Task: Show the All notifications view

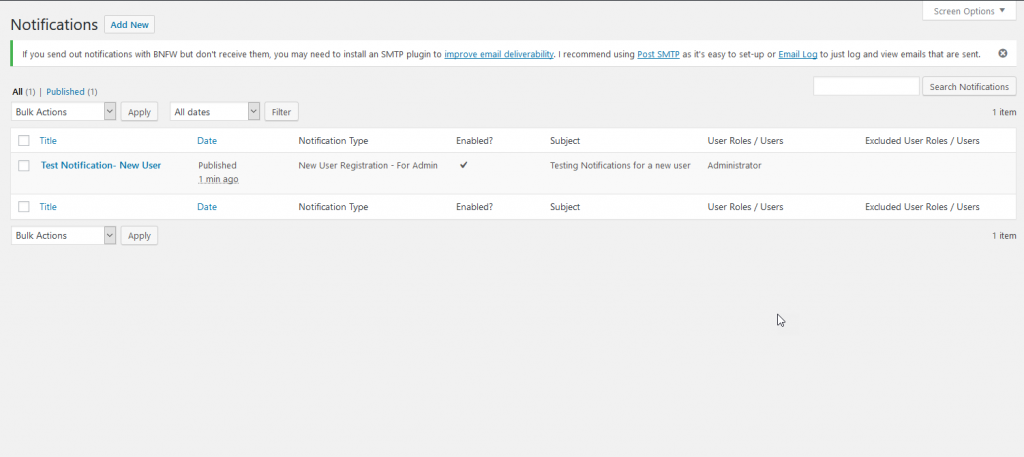Action: click(17, 91)
